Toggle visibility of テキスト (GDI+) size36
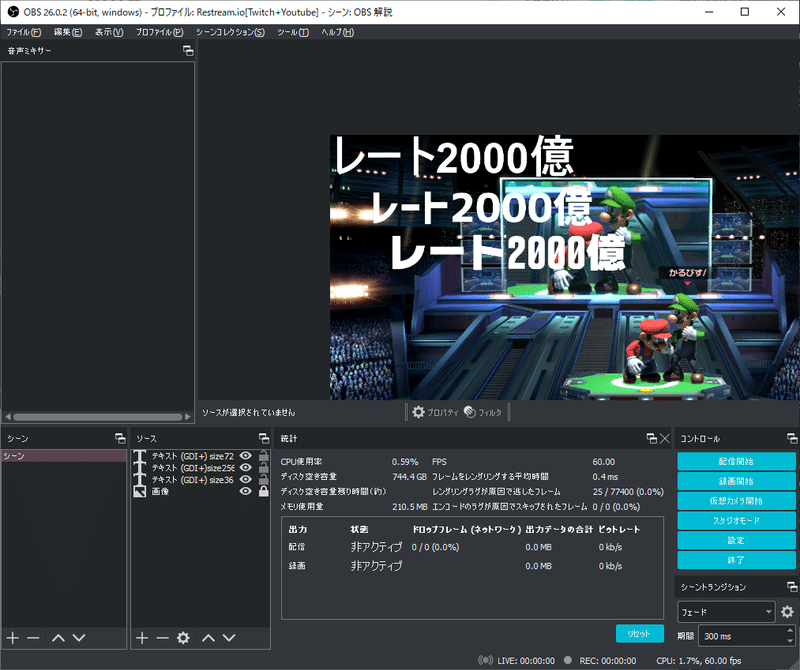Image resolution: width=800 pixels, height=670 pixels. point(246,479)
